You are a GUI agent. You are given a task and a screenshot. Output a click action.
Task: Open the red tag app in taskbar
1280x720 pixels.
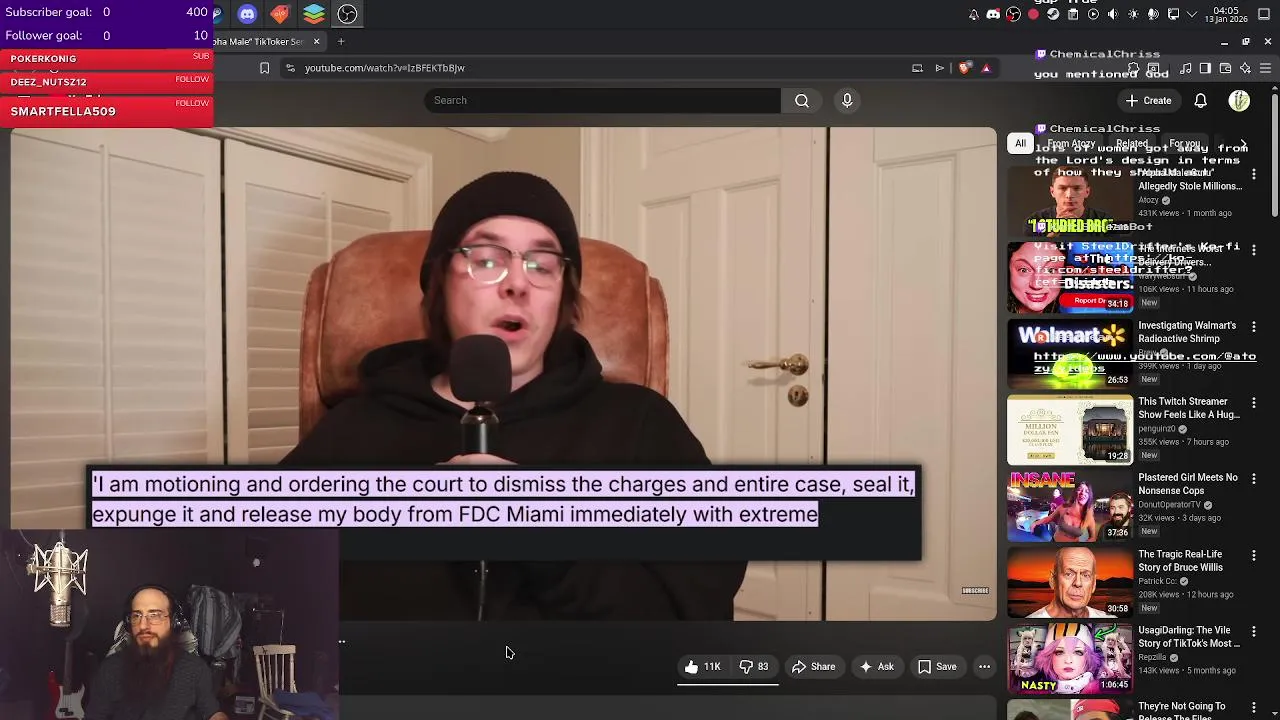coord(280,14)
